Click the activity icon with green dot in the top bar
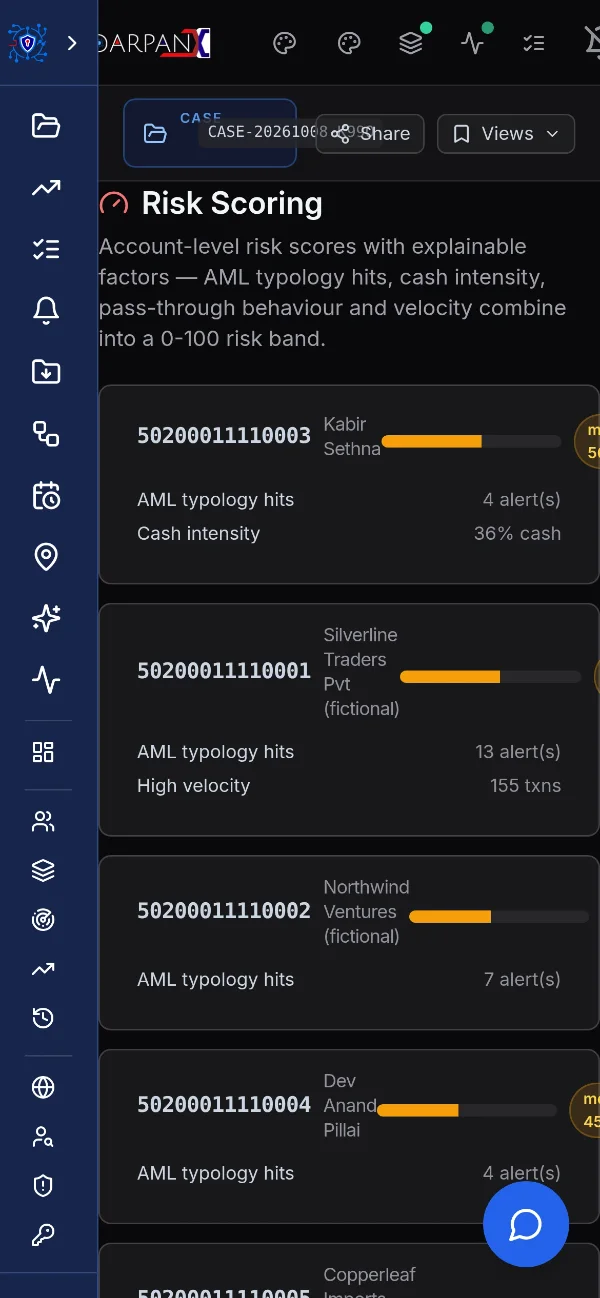 tap(472, 43)
